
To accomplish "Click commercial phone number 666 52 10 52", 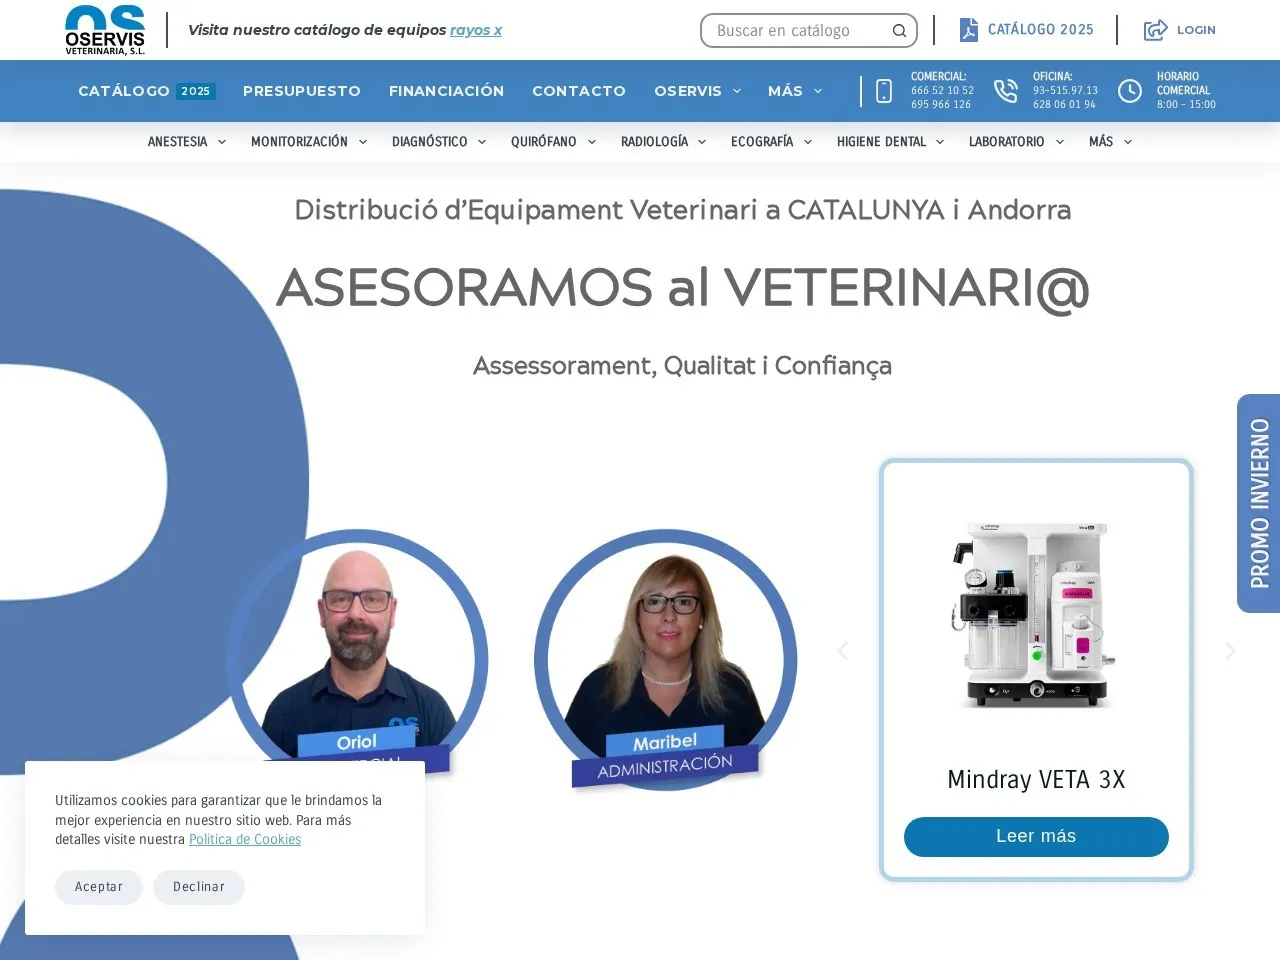I will [942, 90].
